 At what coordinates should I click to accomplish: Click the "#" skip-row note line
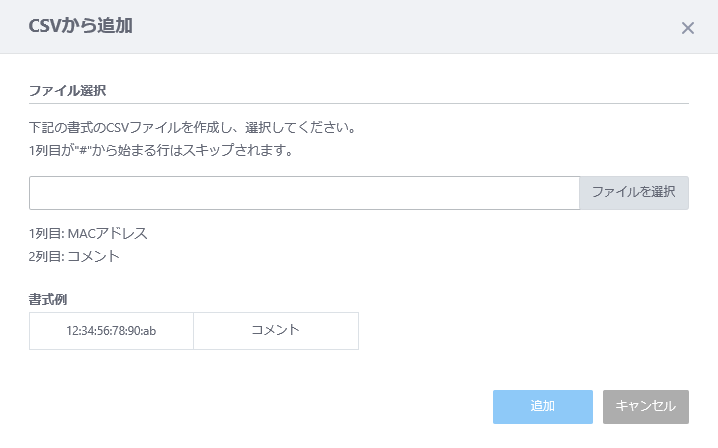(160, 151)
